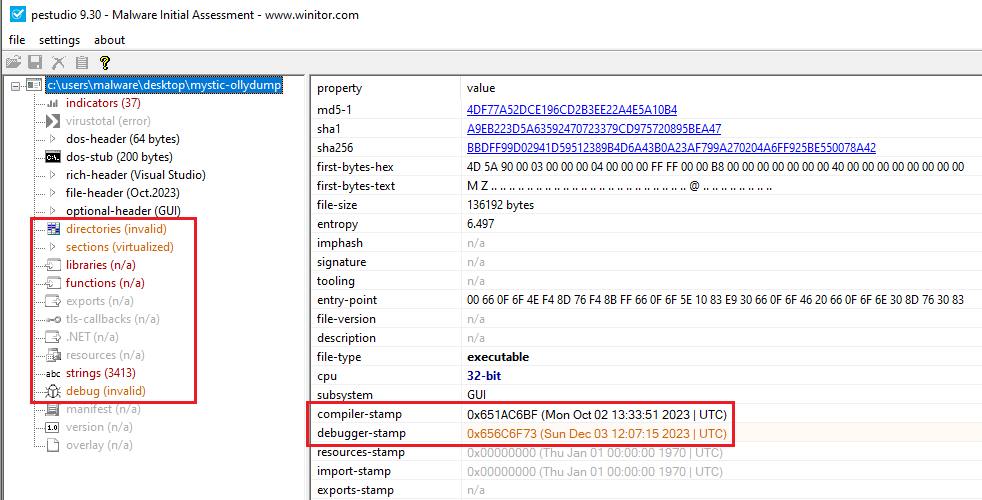This screenshot has width=982, height=500.
Task: Select dos-stub (200 bytes) item
Action: tap(119, 157)
